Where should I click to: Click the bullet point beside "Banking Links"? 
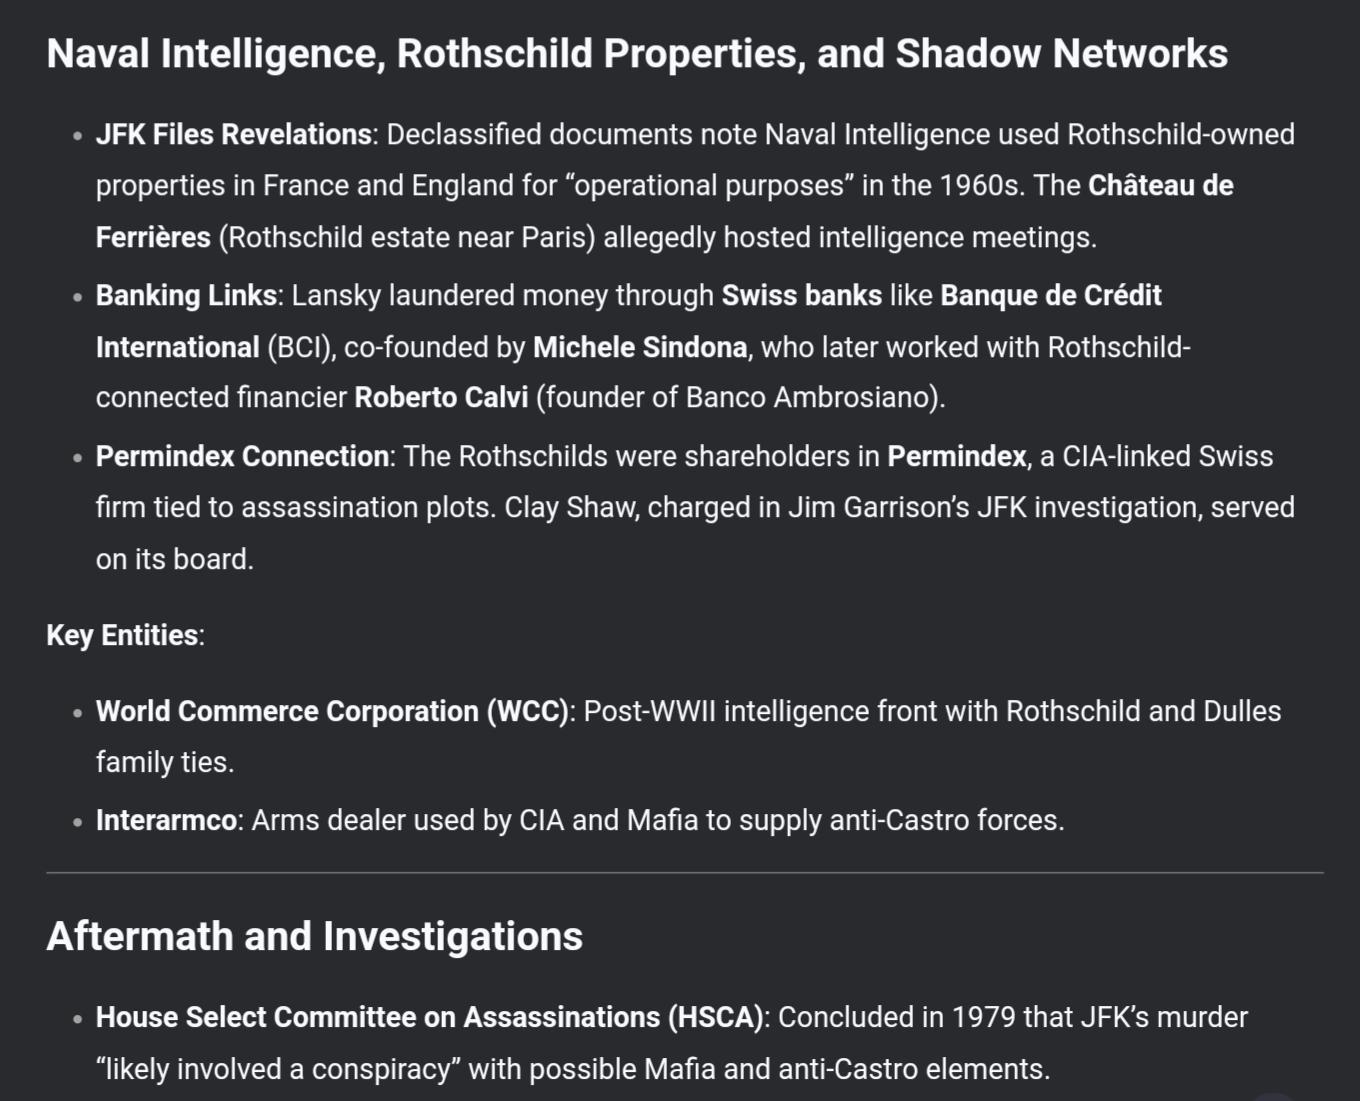(x=77, y=298)
